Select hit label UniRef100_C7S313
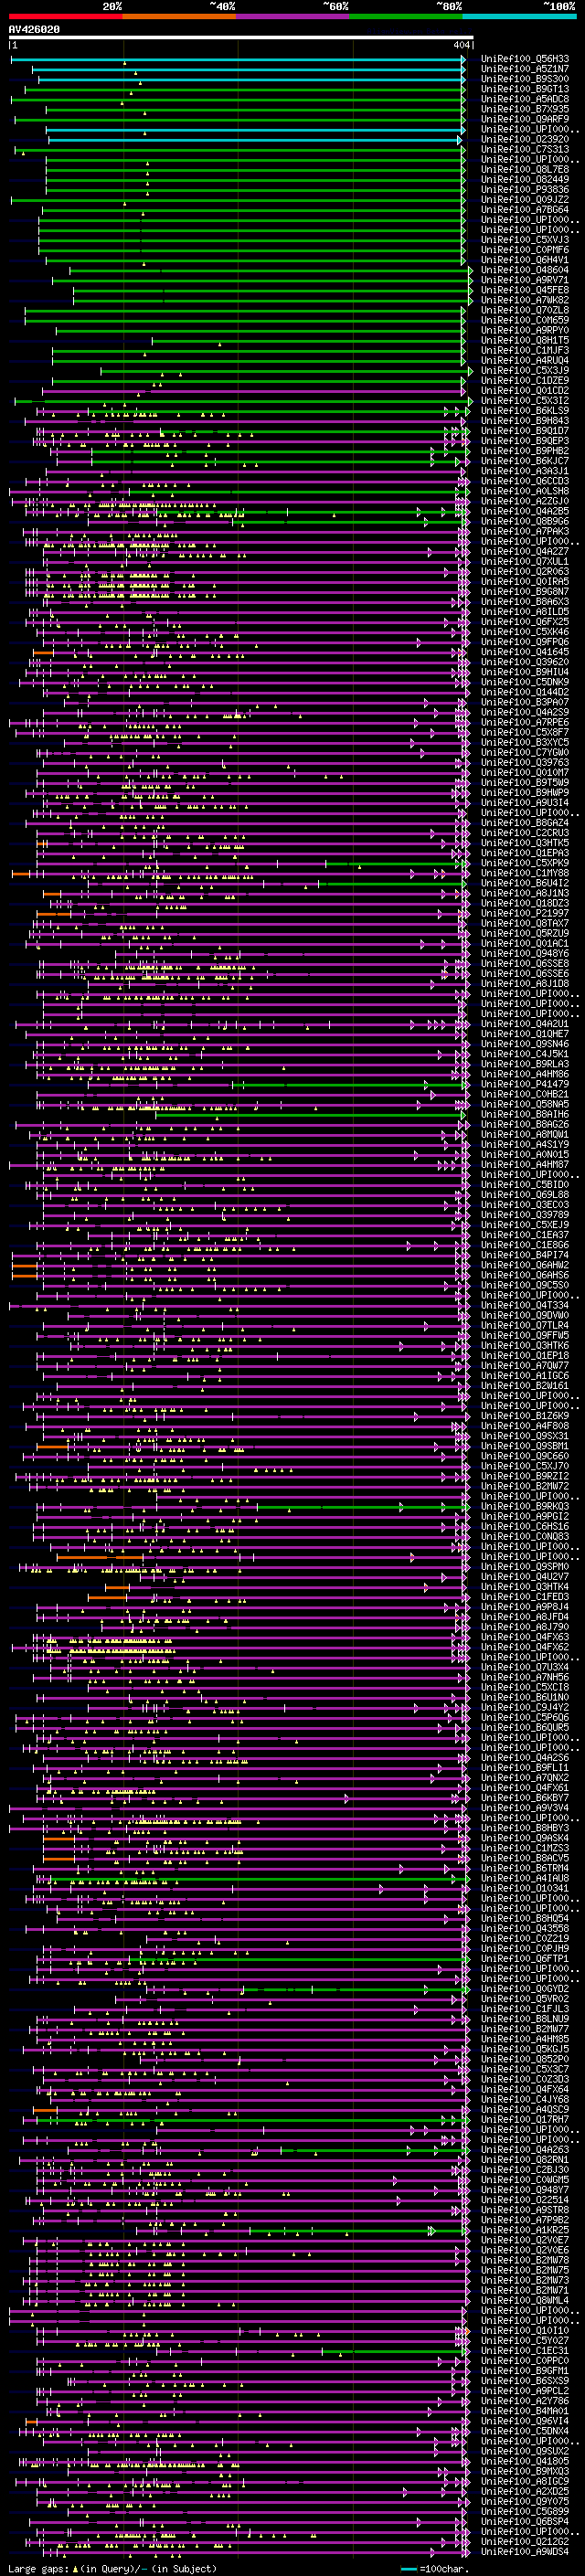Image resolution: width=585 pixels, height=2576 pixels. [525, 149]
